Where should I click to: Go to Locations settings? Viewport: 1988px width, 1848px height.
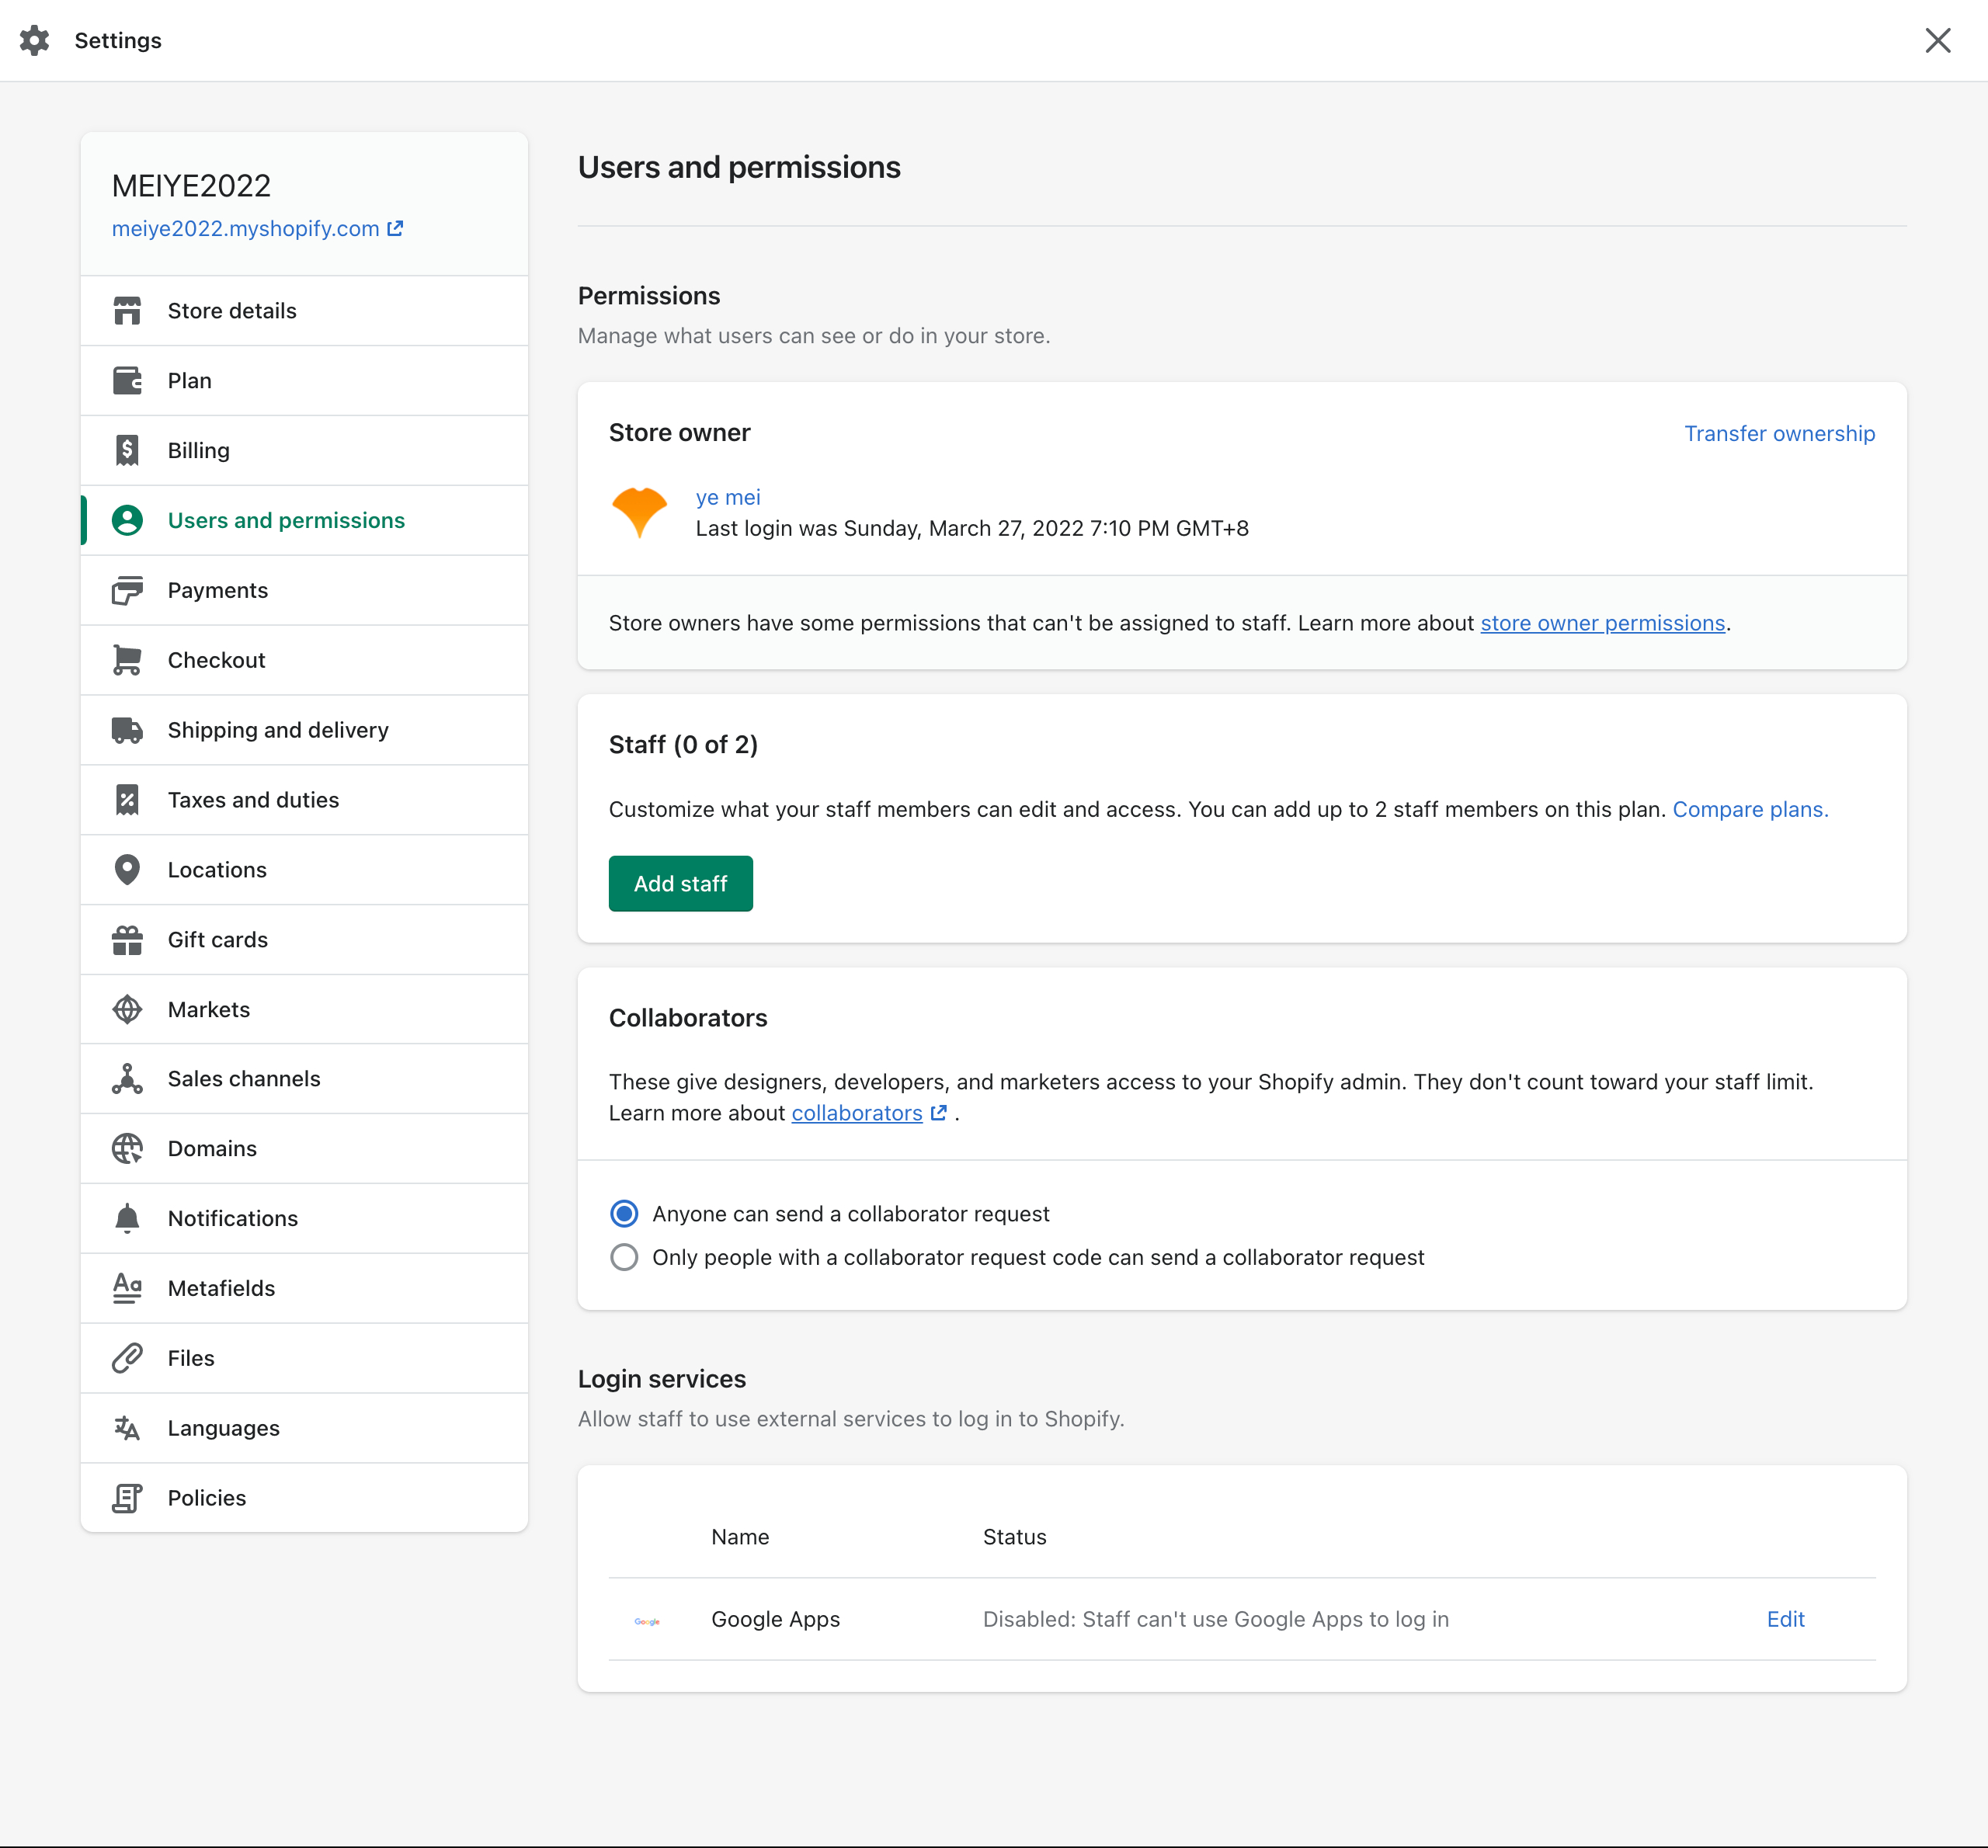pyautogui.click(x=304, y=870)
